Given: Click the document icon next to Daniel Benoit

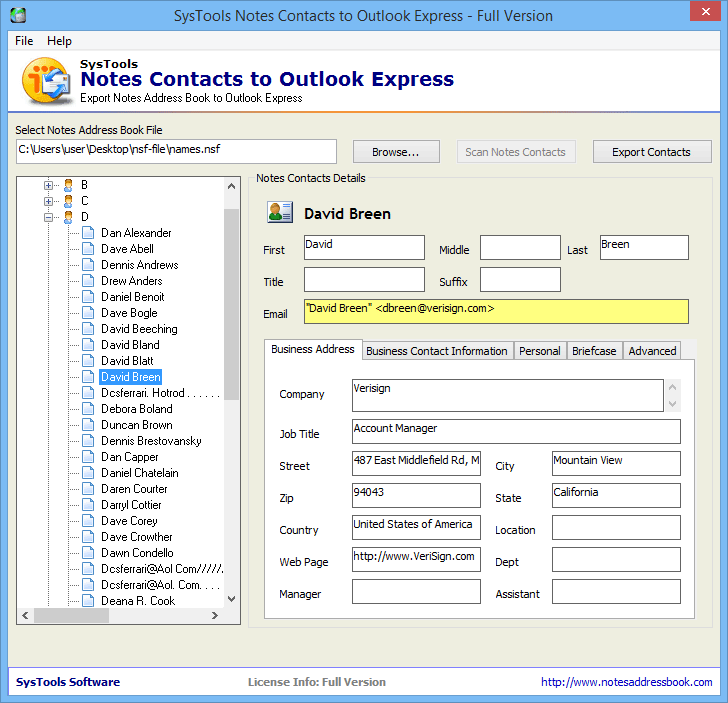Looking at the screenshot, I should (88, 297).
